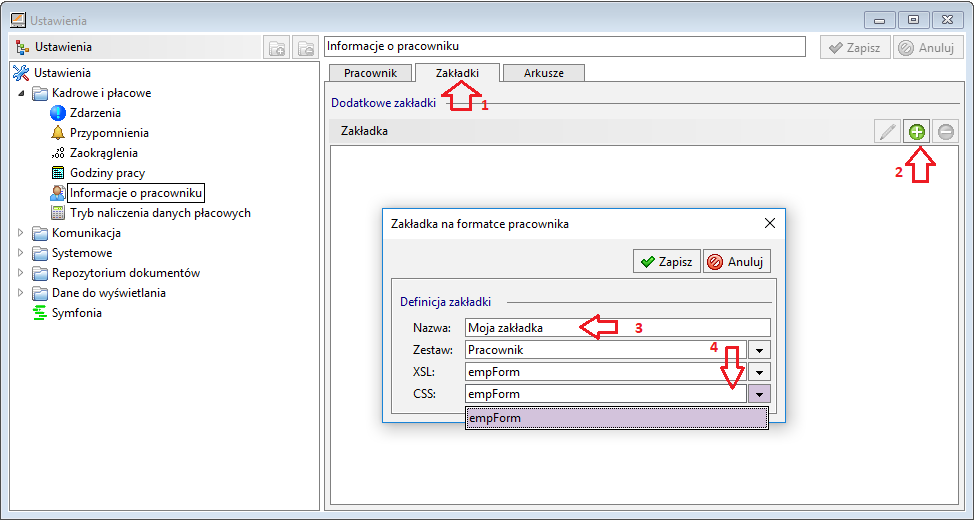
Task: Select Tryb naliczenia danych płacowych
Action: point(160,213)
